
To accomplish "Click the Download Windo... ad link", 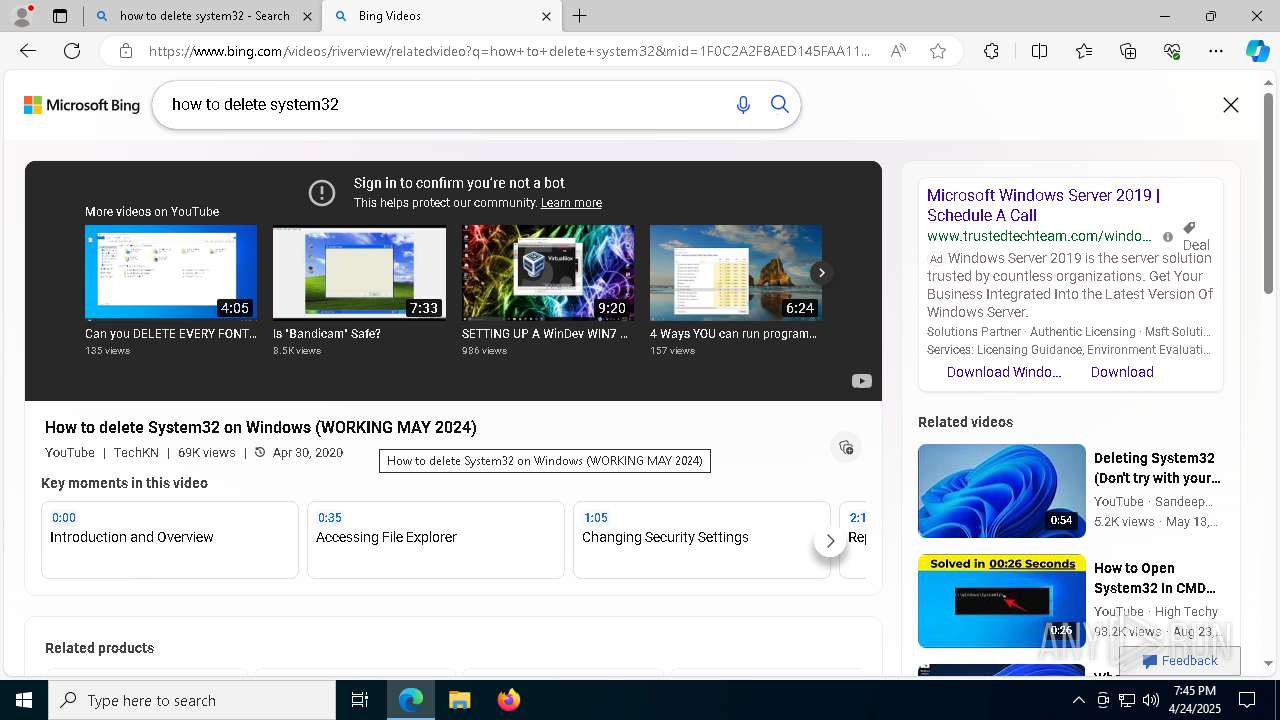I will click(x=1004, y=372).
